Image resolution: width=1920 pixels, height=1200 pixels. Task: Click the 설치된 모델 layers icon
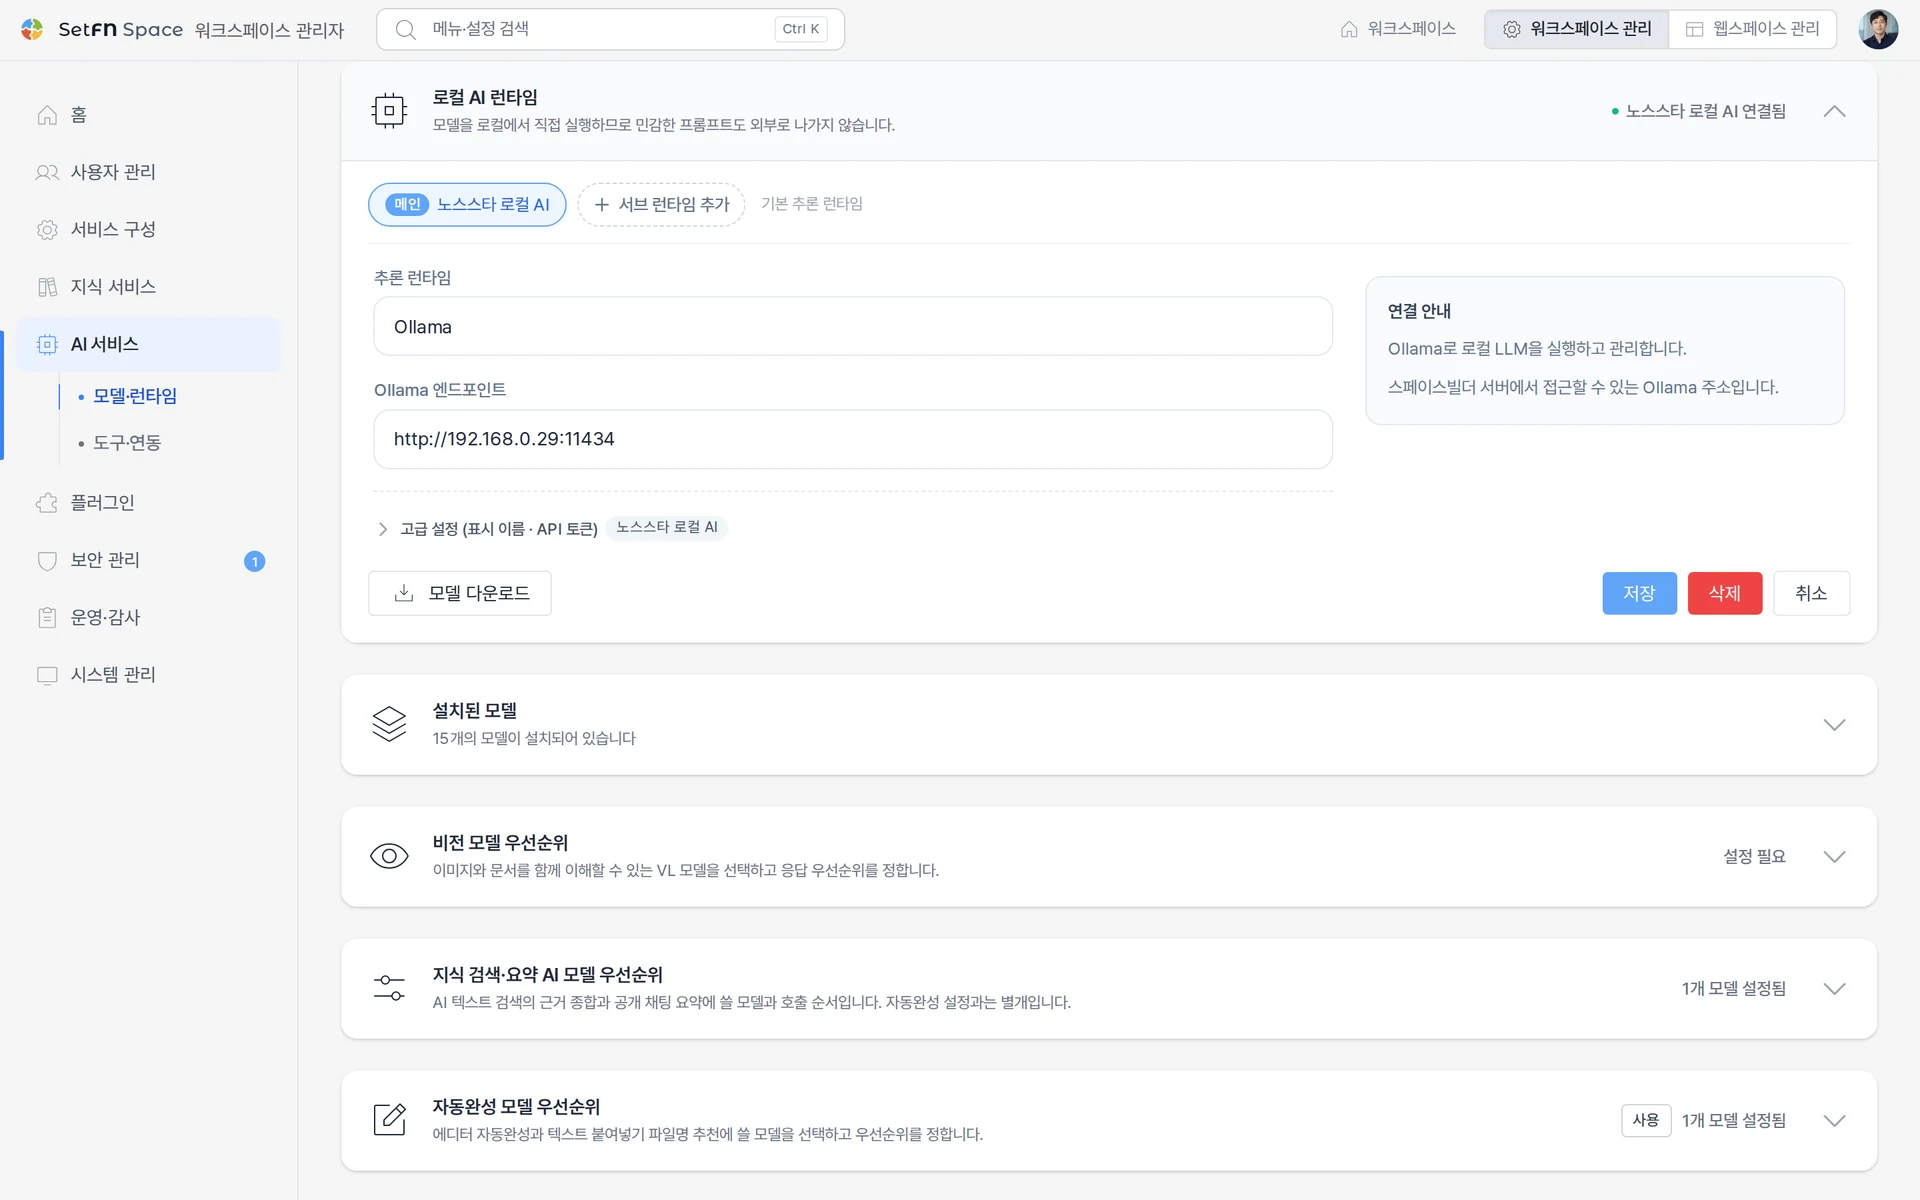tap(389, 723)
